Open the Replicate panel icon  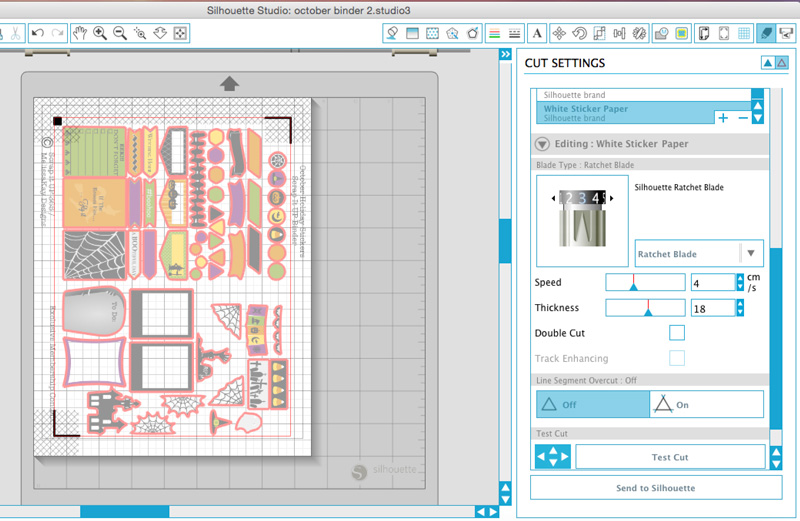[639, 34]
